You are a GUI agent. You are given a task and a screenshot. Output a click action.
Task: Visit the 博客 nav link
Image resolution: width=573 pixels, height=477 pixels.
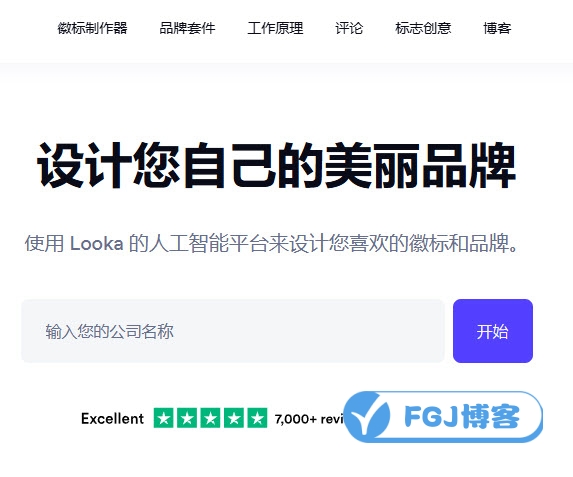tap(497, 28)
